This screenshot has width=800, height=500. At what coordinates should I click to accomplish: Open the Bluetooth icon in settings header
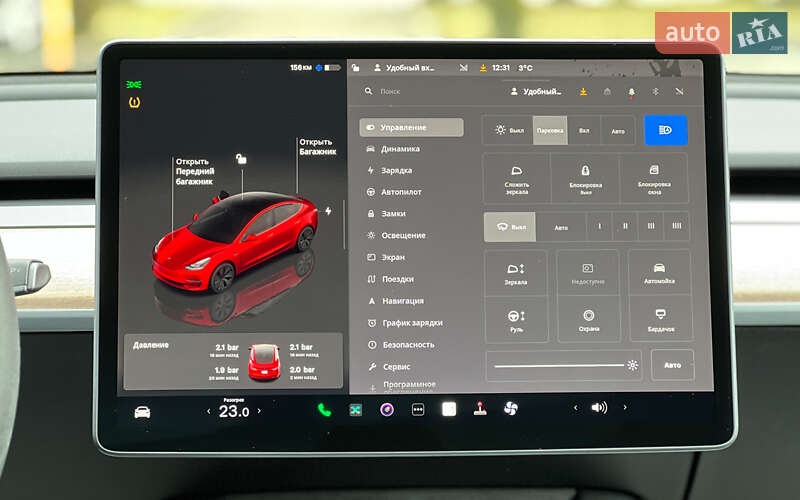(656, 91)
